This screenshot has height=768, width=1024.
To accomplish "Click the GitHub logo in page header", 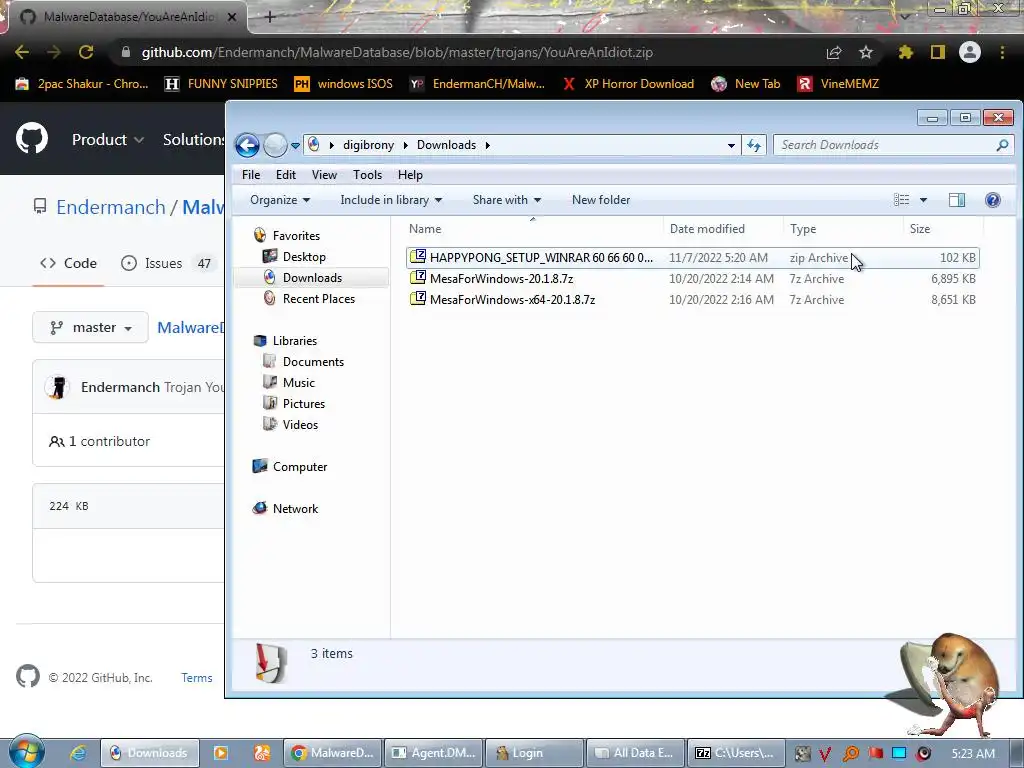I will [x=32, y=138].
